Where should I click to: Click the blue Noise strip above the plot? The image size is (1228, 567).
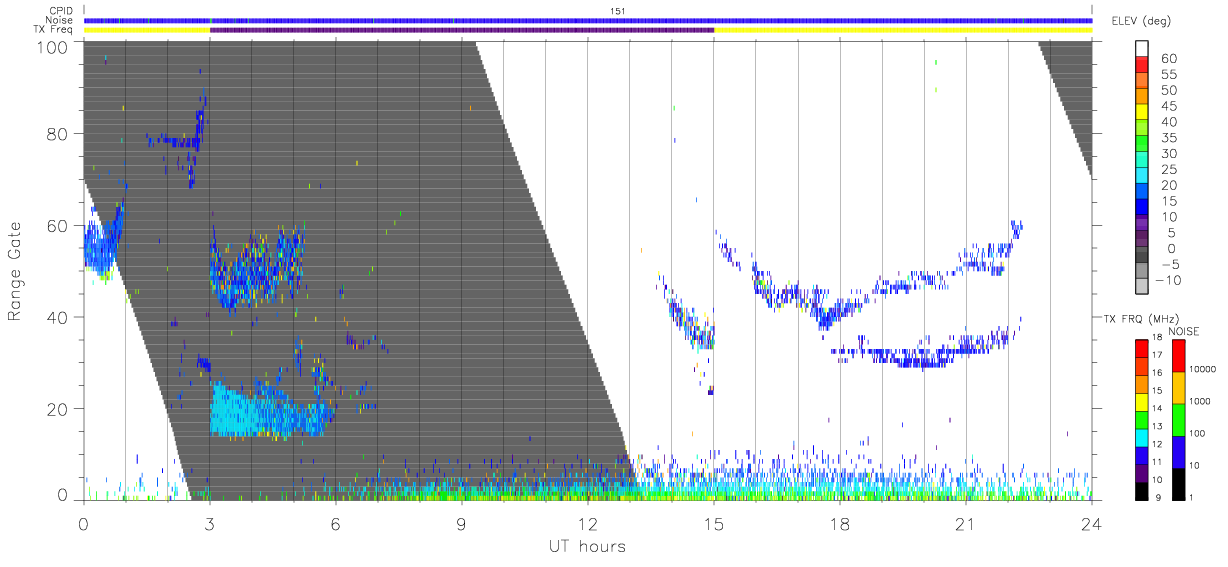pos(587,20)
